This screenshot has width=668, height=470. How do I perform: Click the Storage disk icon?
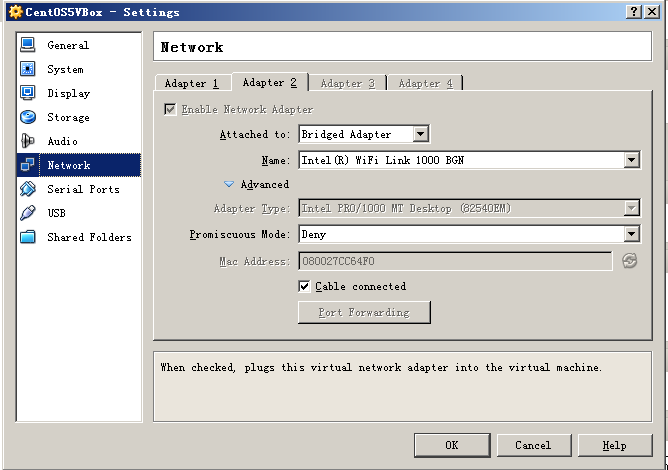click(28, 117)
